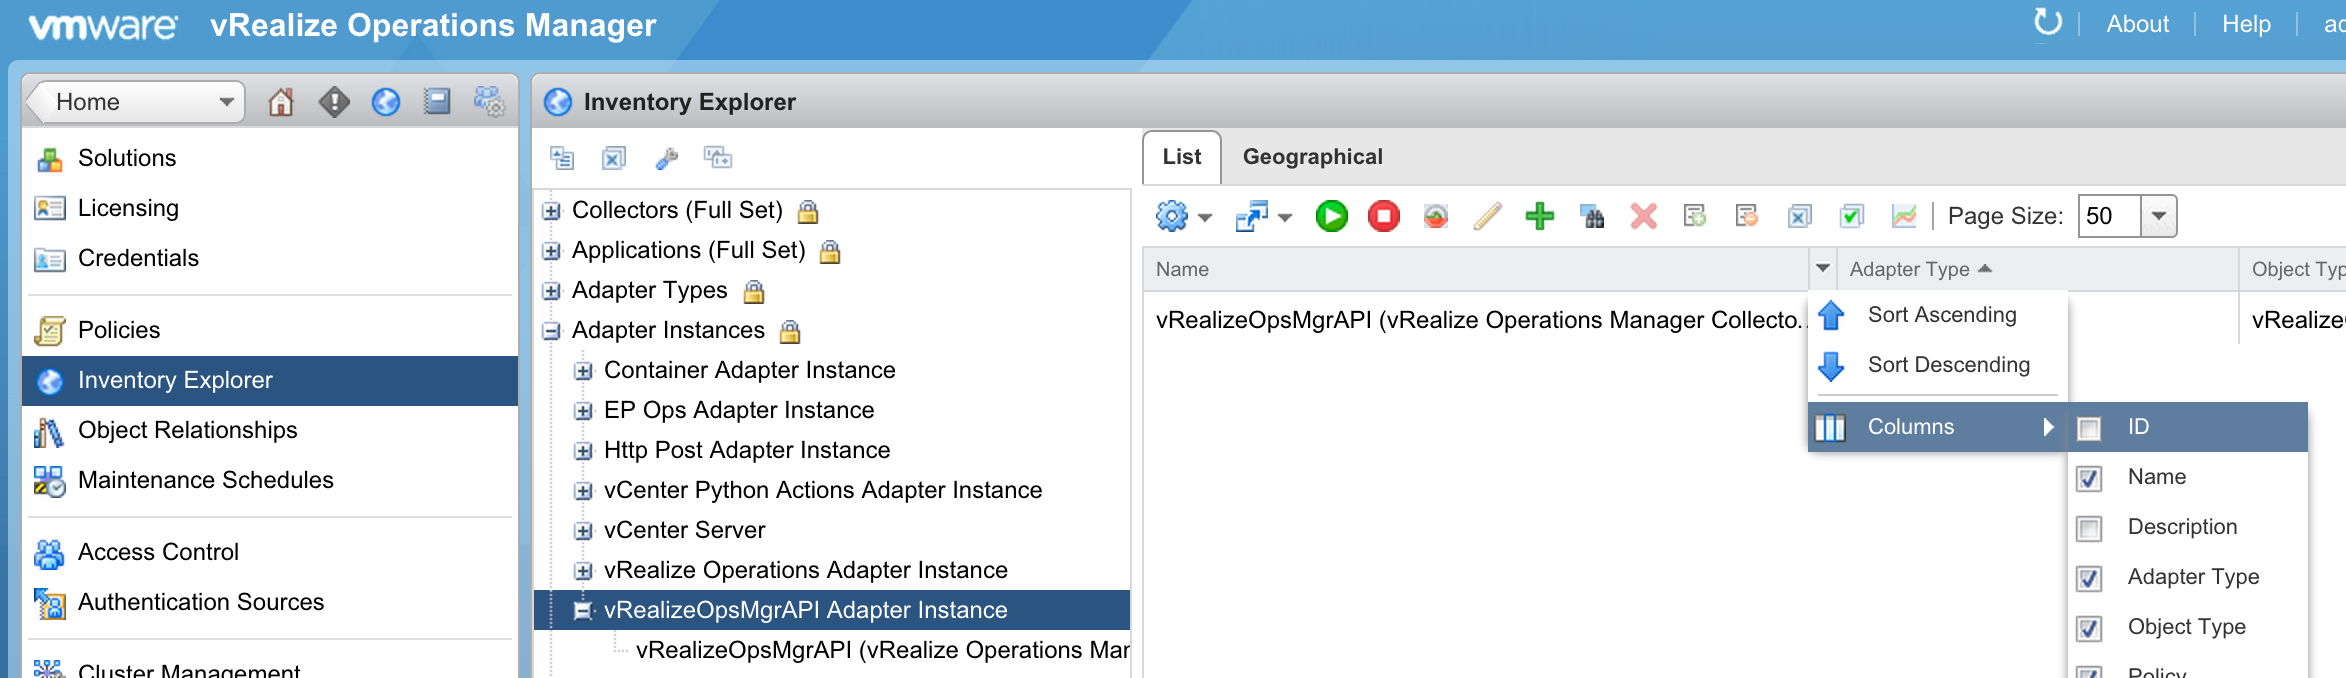The height and width of the screenshot is (678, 2346).
Task: Click the pencil Edit Object icon
Action: click(x=1487, y=216)
